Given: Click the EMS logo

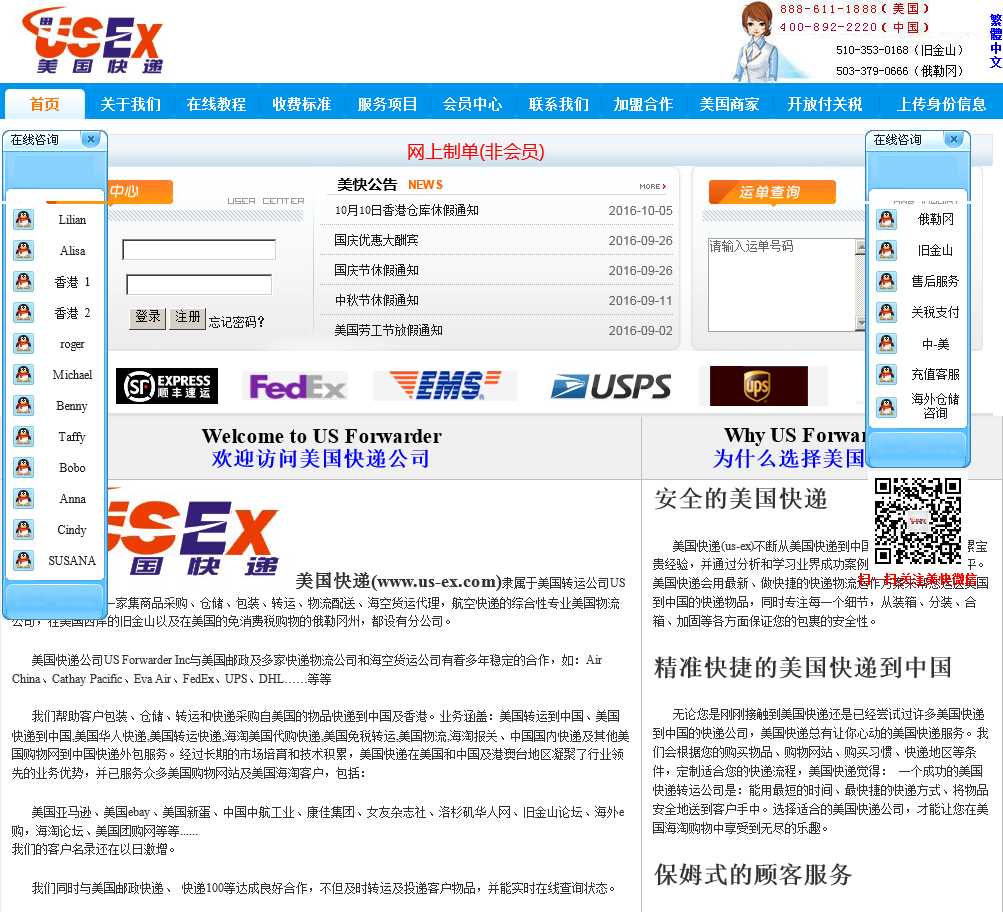Looking at the screenshot, I should click(x=445, y=386).
